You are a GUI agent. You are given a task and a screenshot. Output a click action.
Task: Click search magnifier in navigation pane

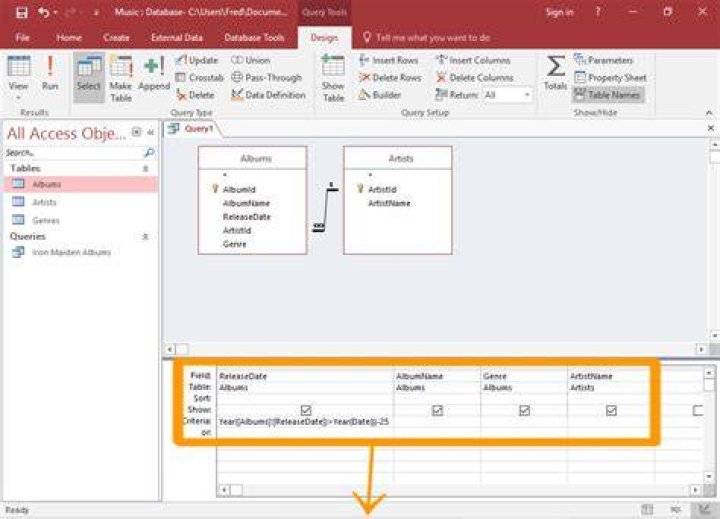149,152
